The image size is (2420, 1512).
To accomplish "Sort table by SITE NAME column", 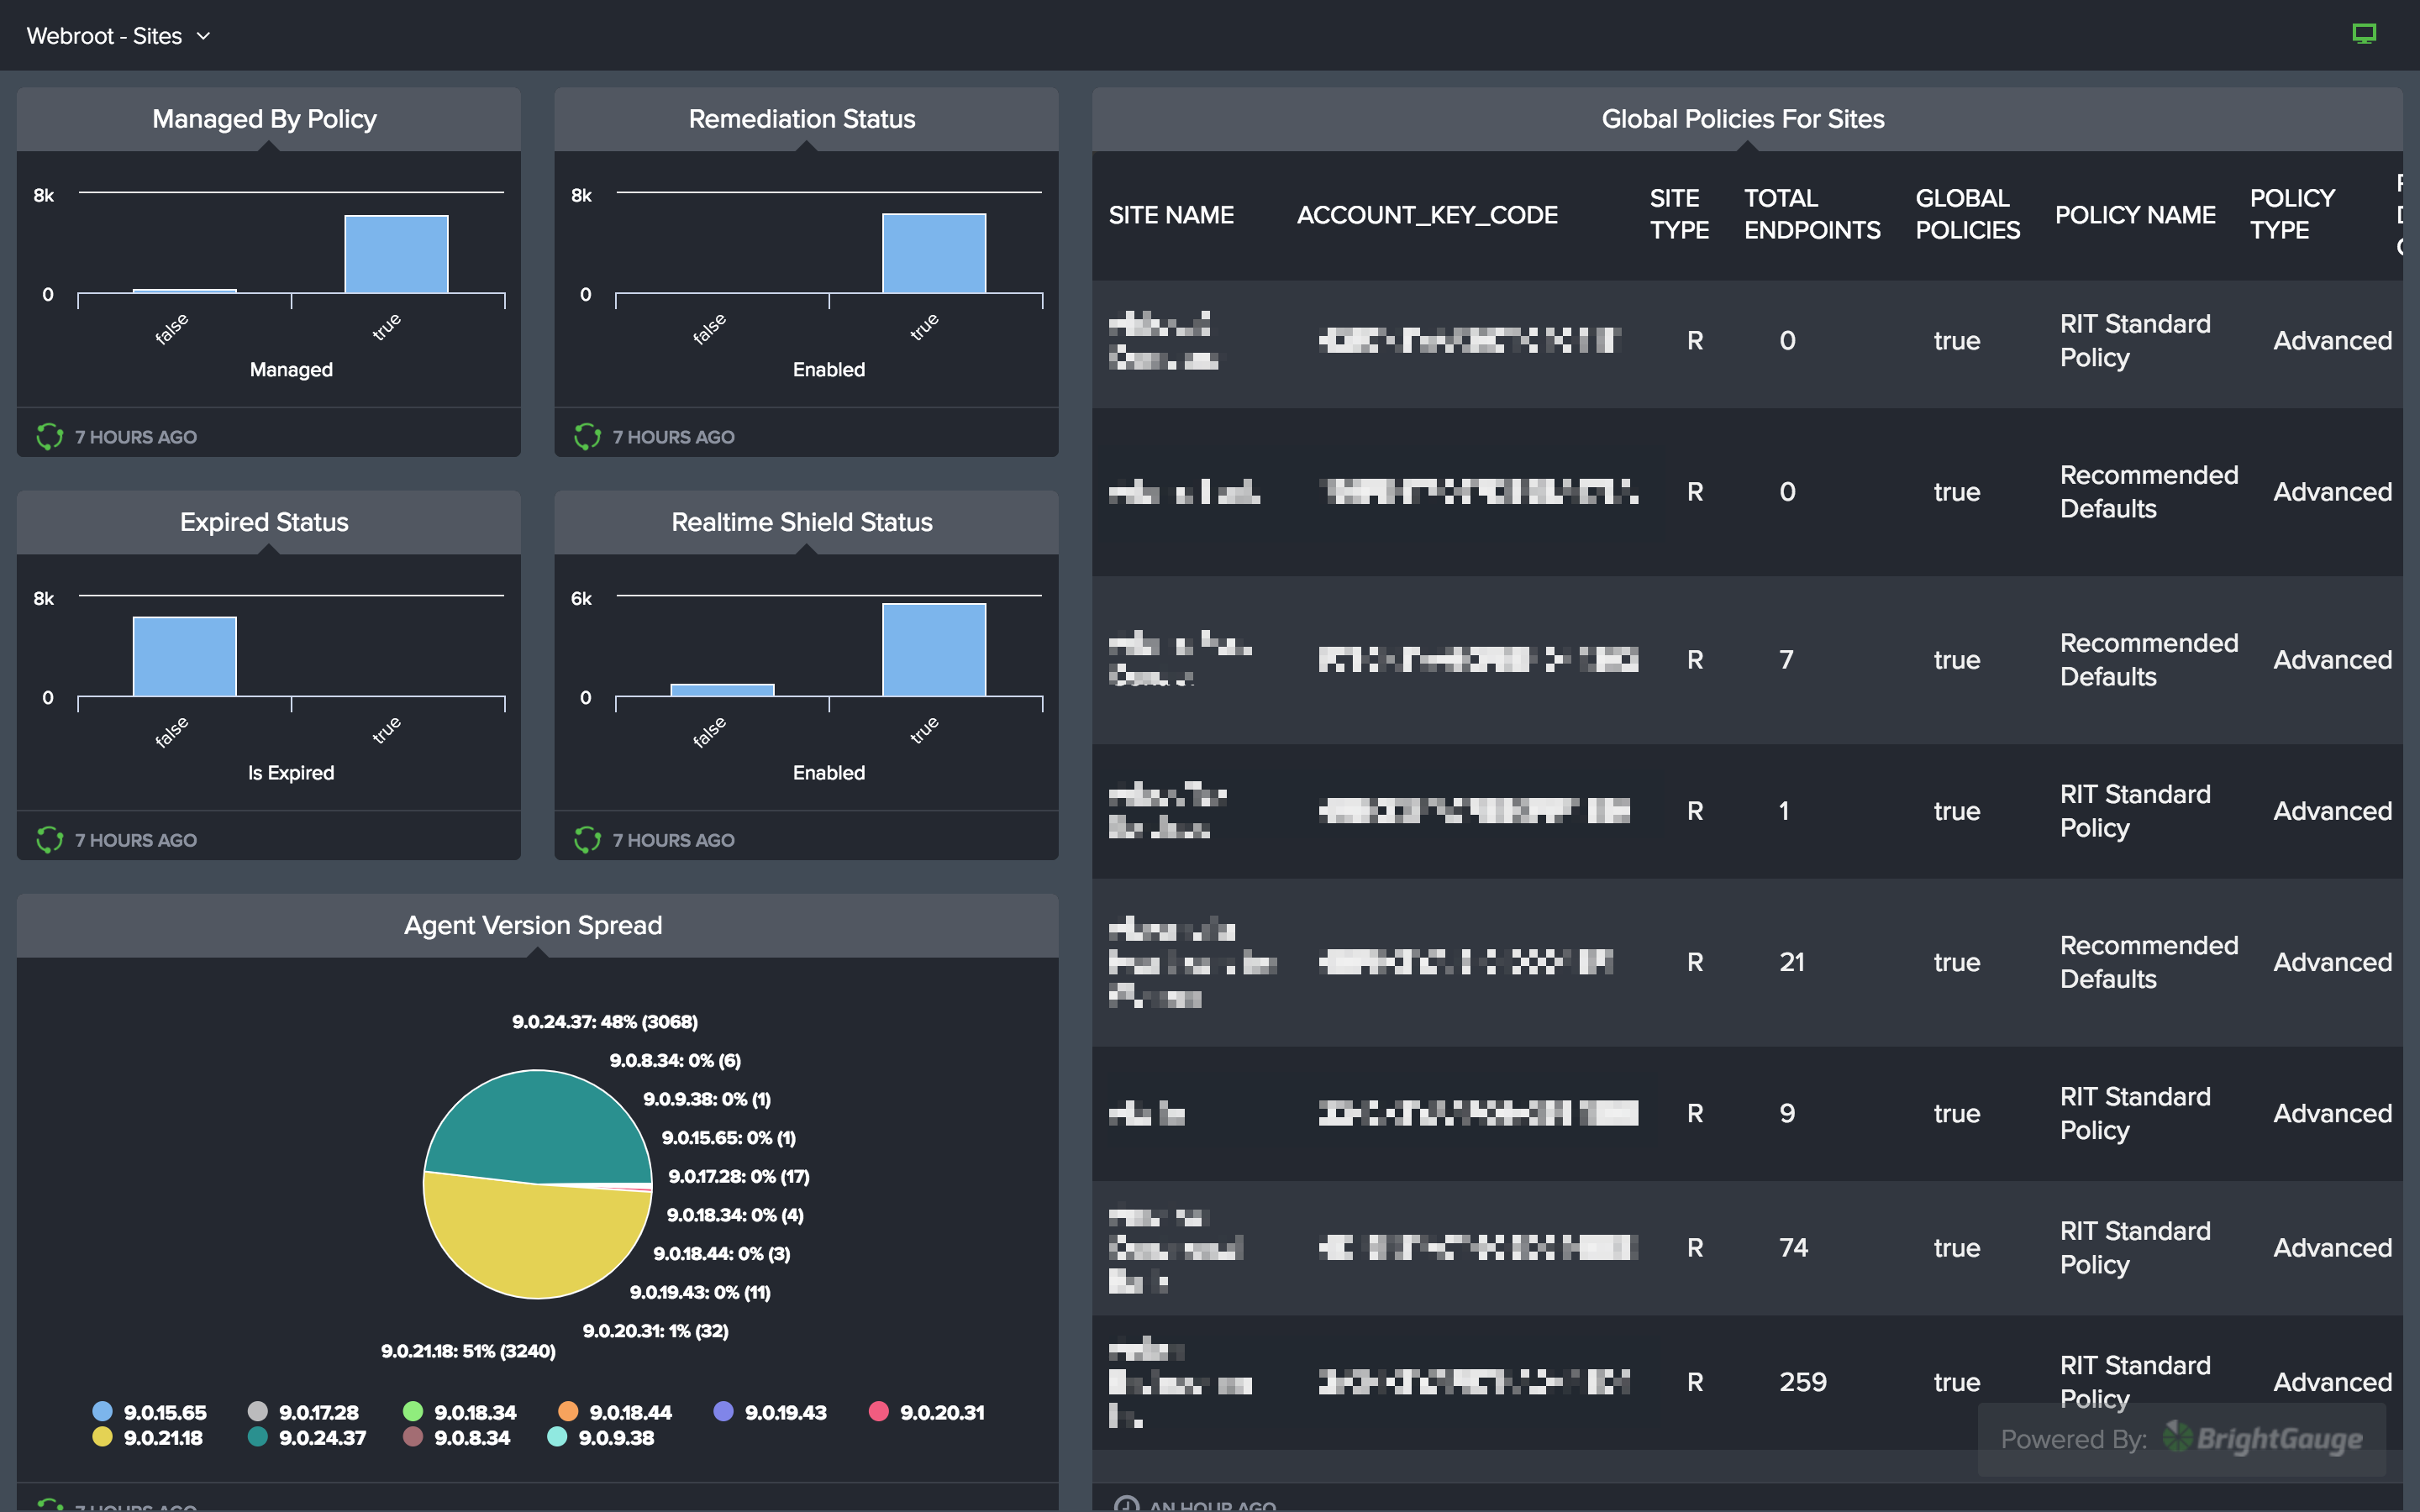I will coord(1171,215).
